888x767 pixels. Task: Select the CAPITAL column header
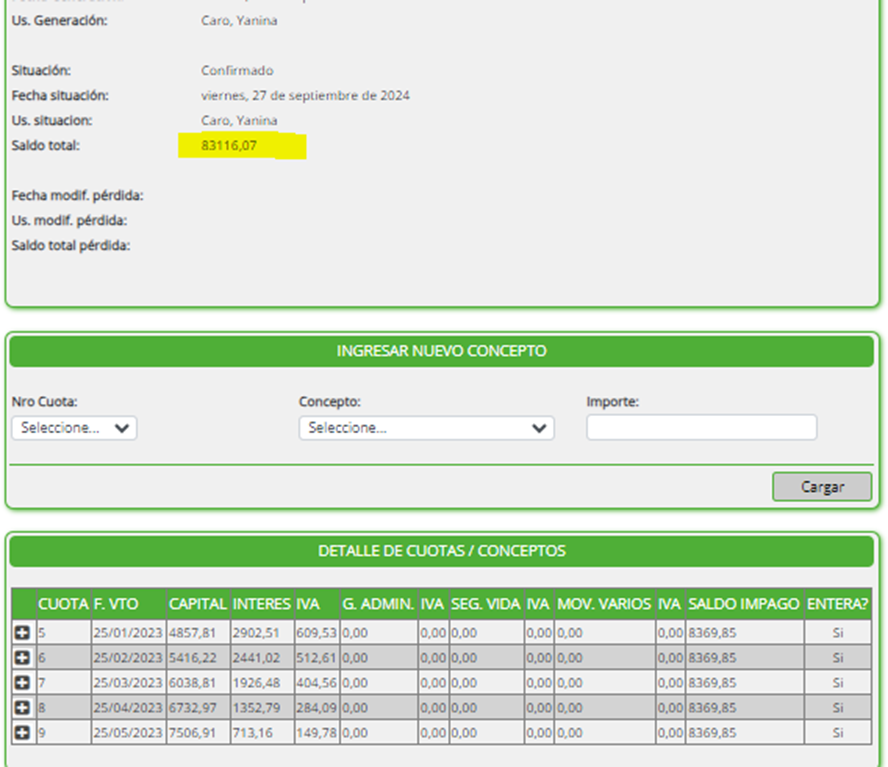197,604
